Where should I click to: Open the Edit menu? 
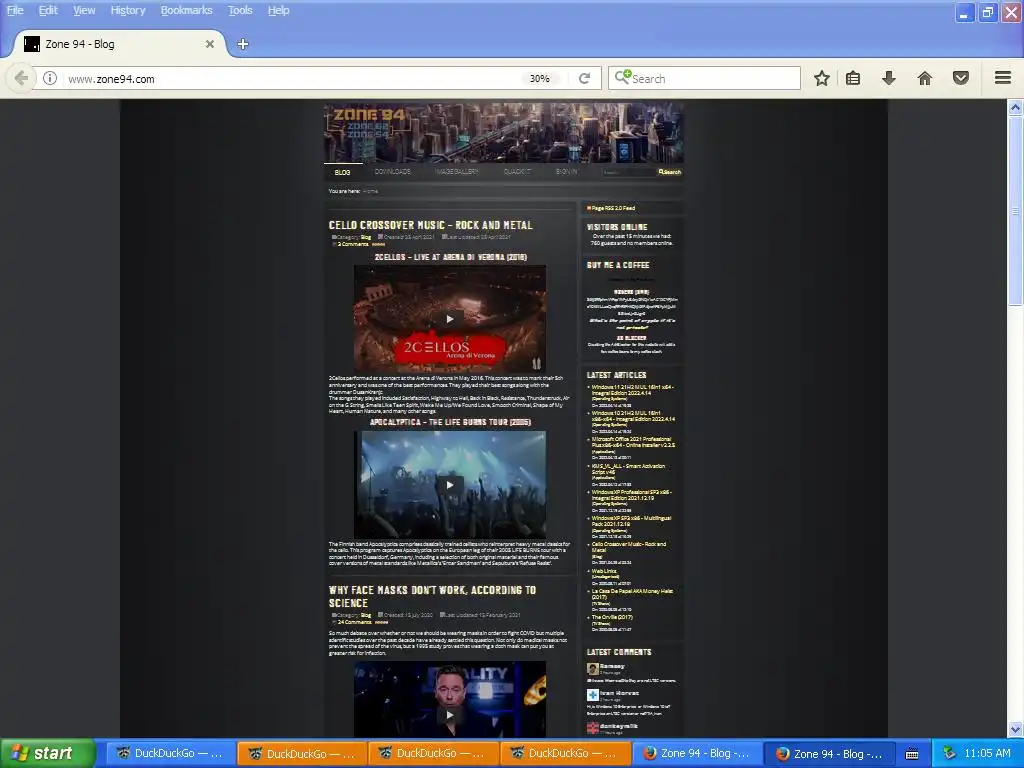click(48, 10)
